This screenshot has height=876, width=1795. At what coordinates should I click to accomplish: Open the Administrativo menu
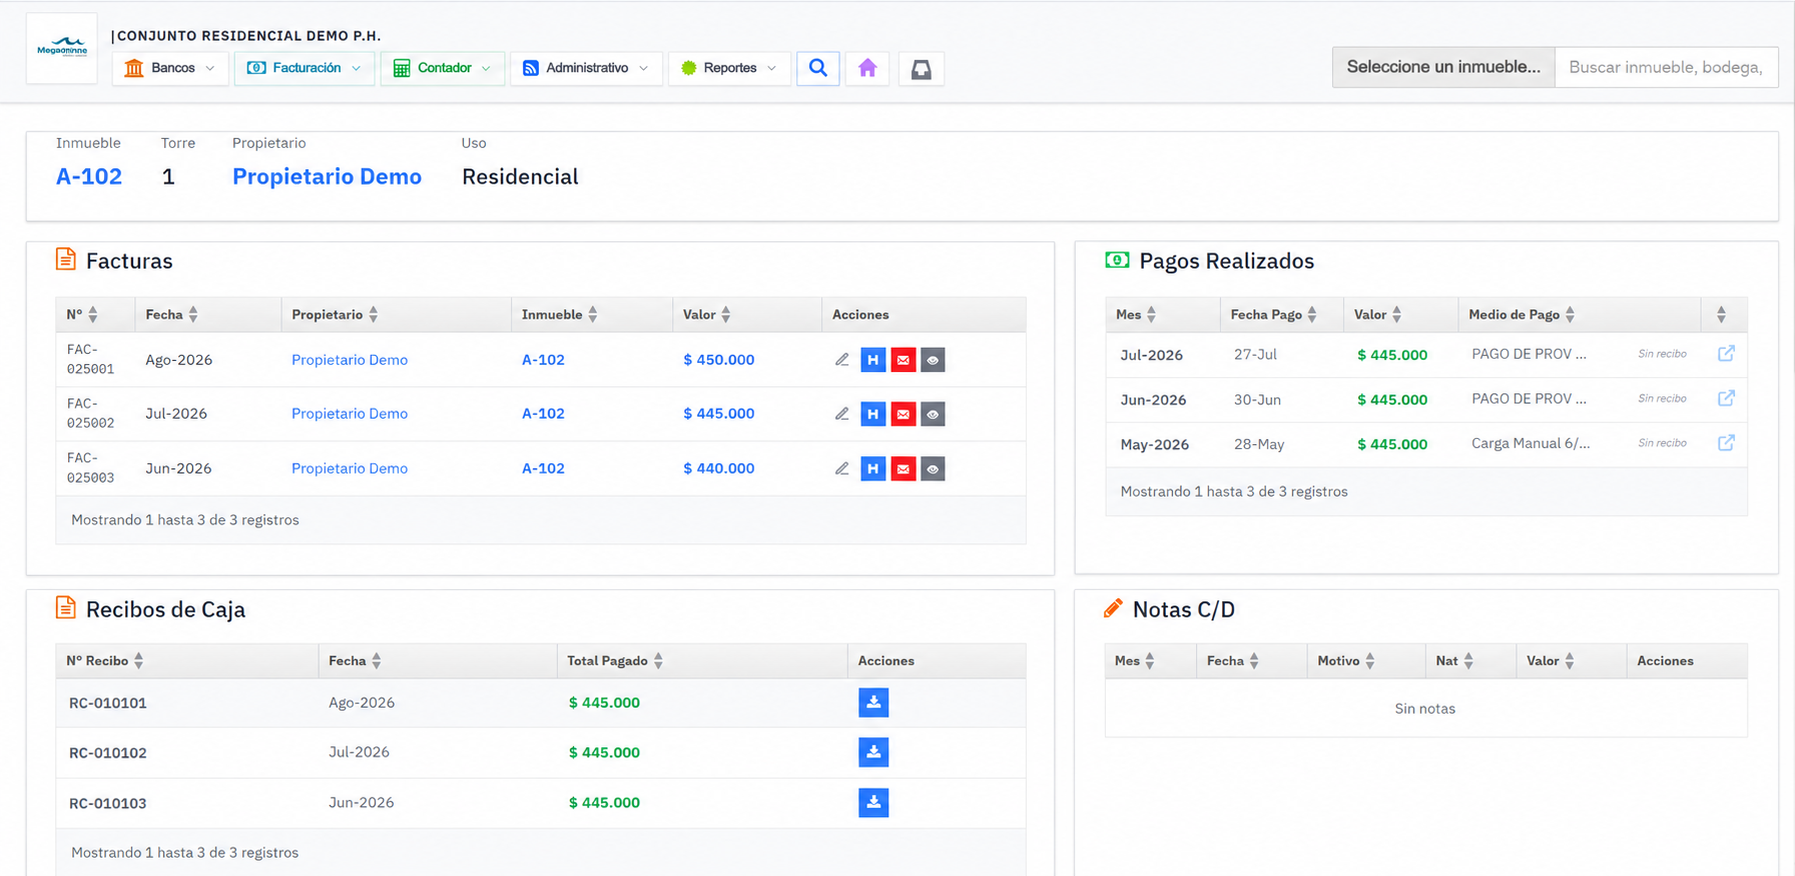pyautogui.click(x=586, y=68)
